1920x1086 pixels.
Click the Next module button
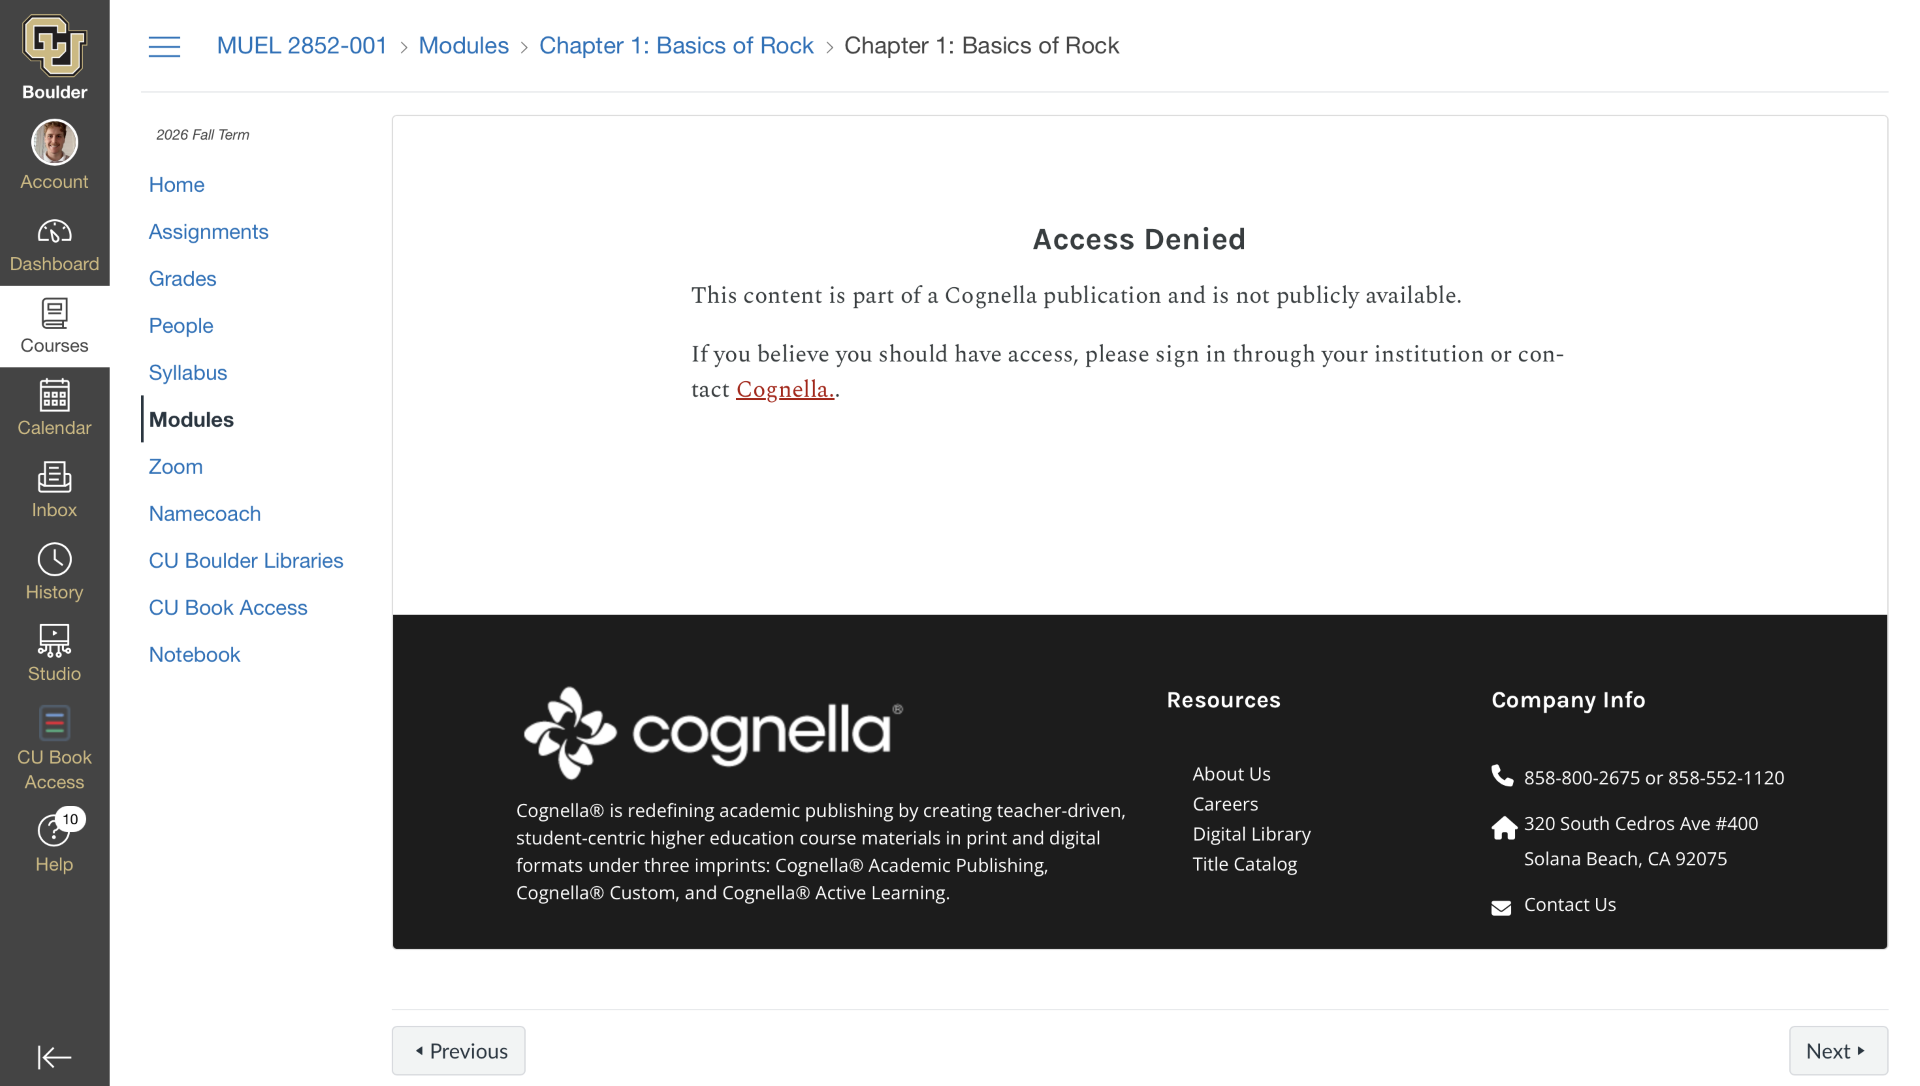pyautogui.click(x=1838, y=1051)
